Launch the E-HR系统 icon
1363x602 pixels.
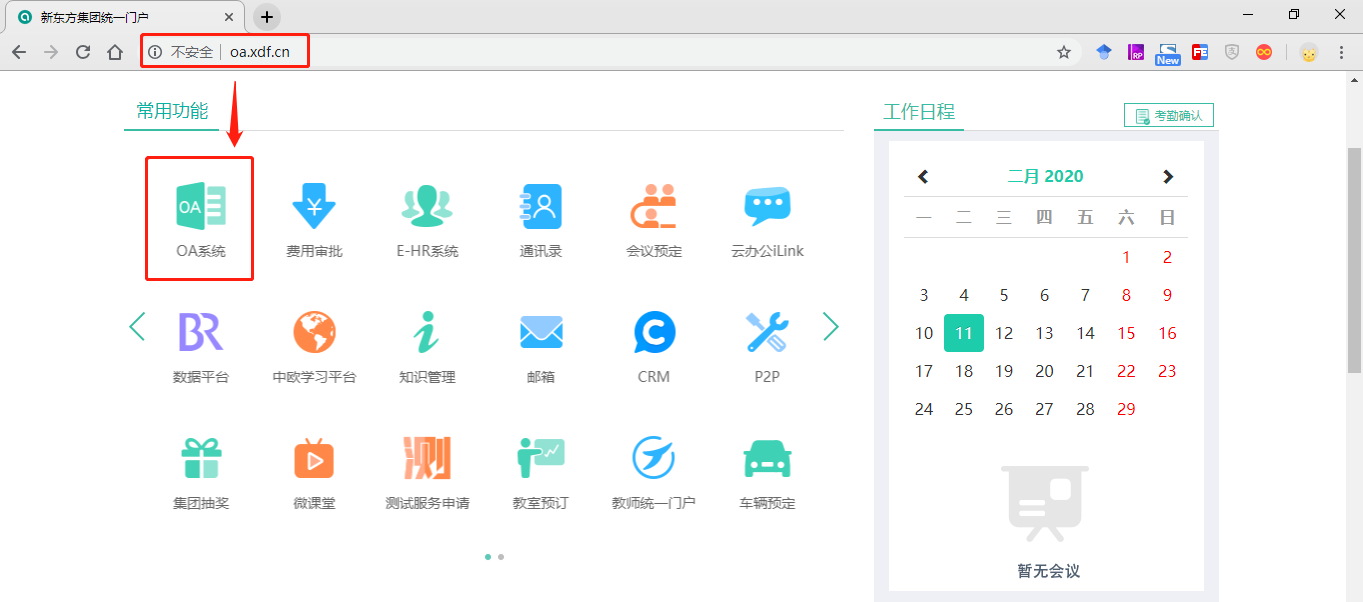[x=427, y=207]
